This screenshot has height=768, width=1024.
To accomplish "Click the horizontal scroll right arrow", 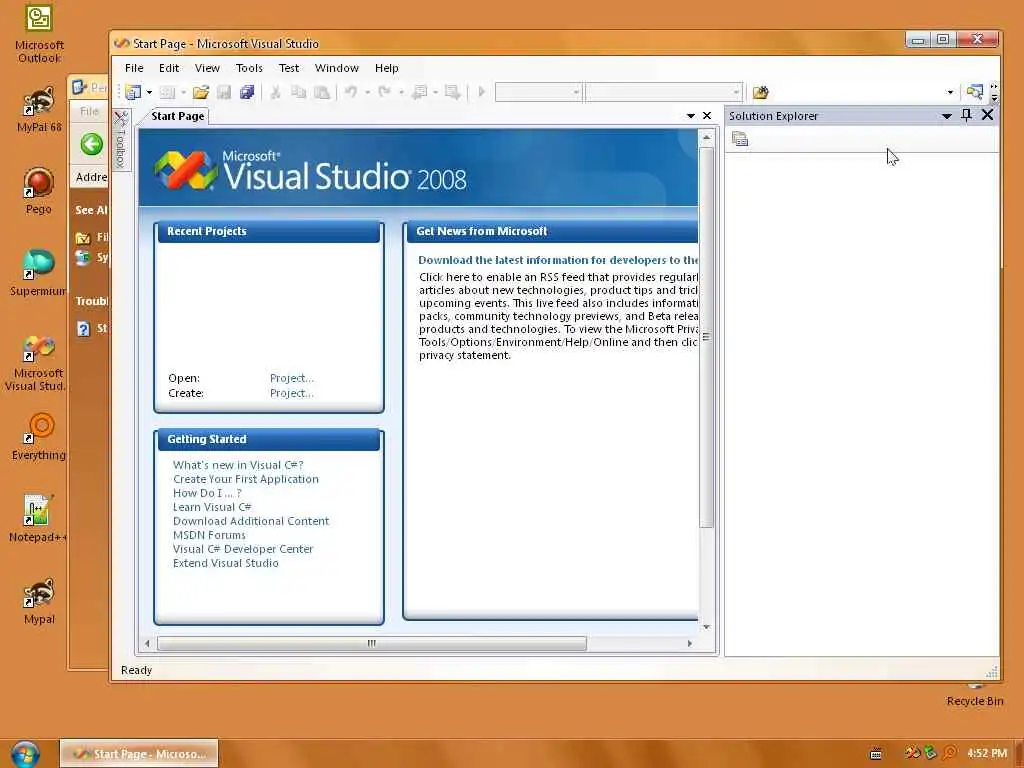I will (x=690, y=643).
